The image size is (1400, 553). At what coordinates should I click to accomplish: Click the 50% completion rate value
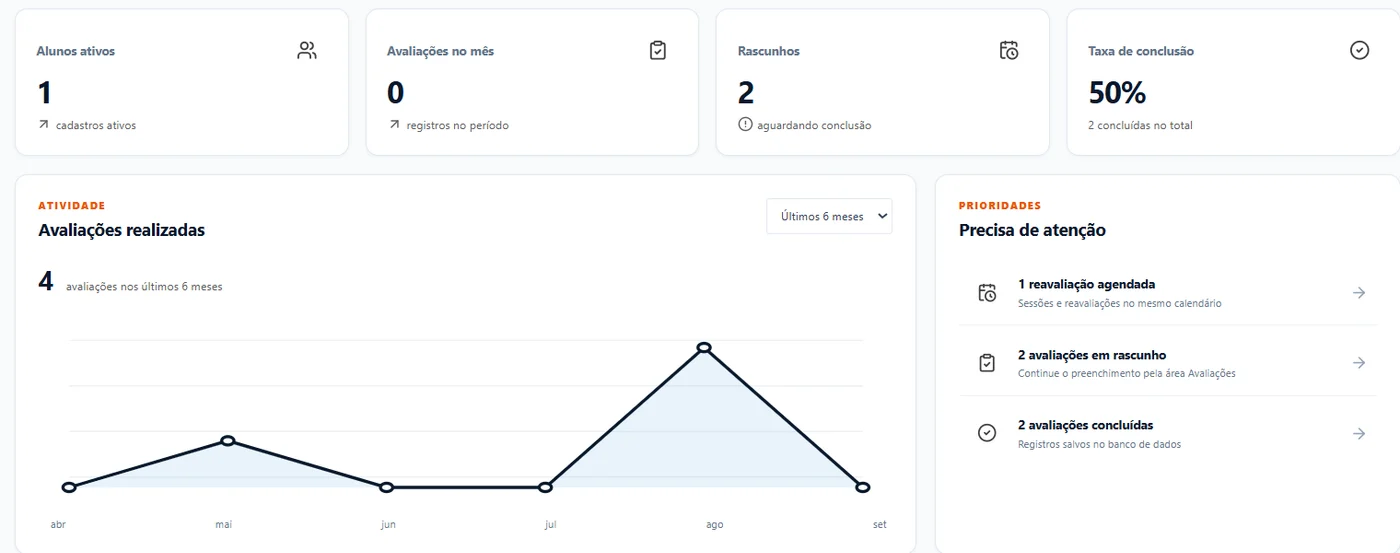[1117, 92]
